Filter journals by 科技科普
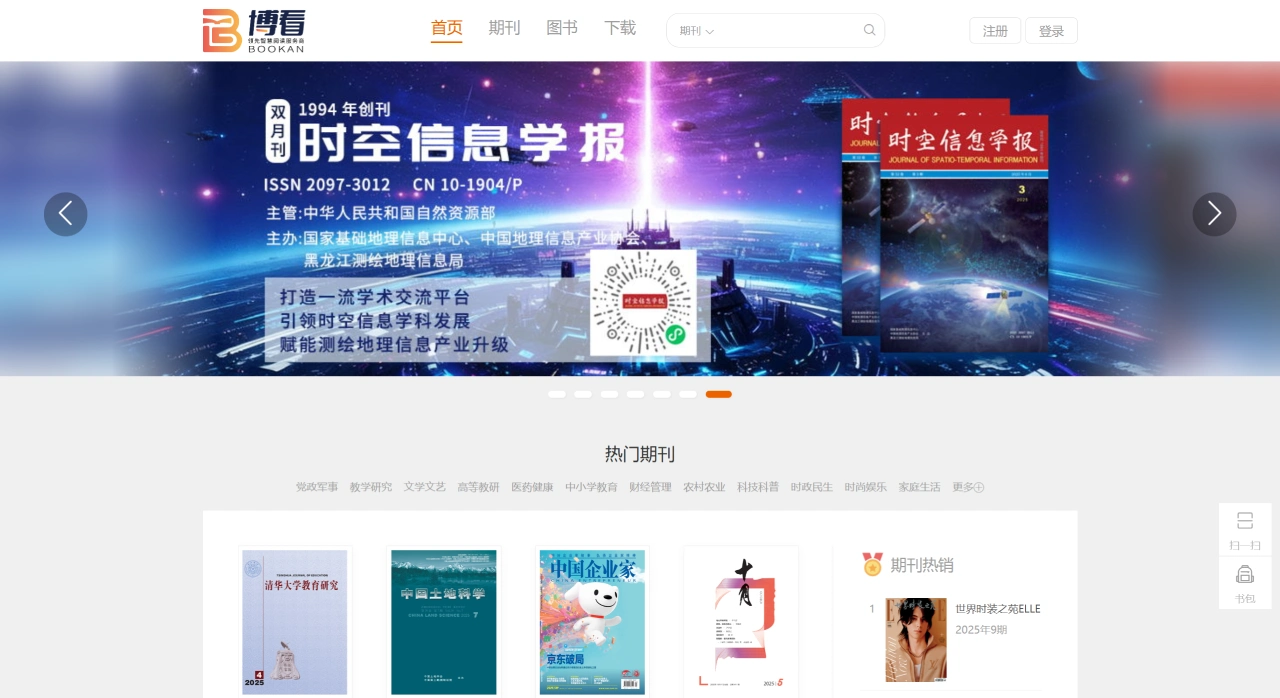Image resolution: width=1280 pixels, height=698 pixels. (759, 487)
